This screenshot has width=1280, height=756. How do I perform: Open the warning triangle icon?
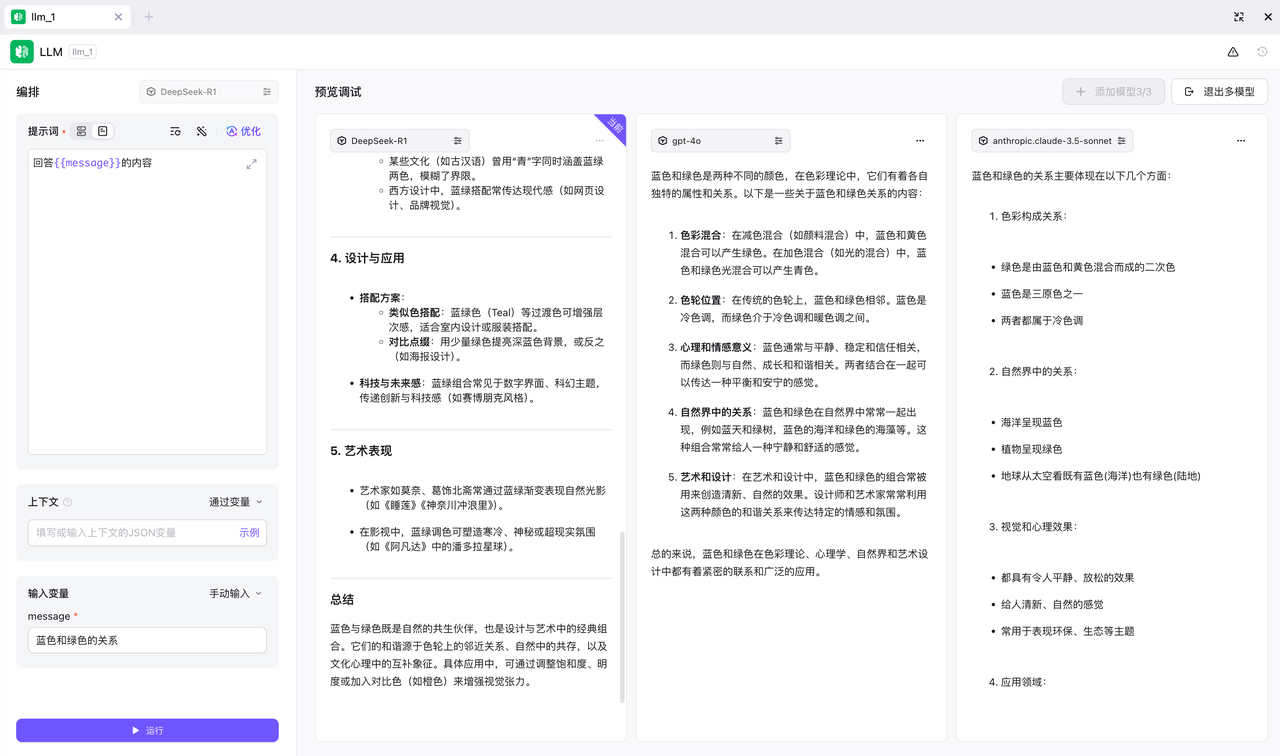click(x=1233, y=52)
